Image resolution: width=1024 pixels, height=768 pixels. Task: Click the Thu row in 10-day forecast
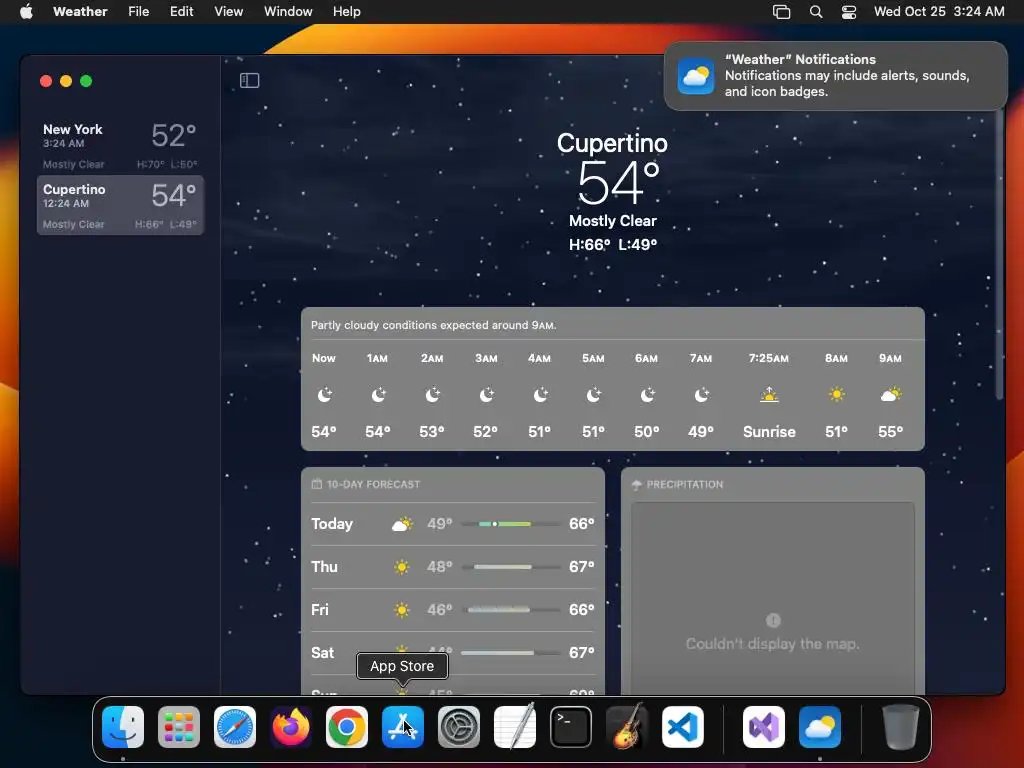pyautogui.click(x=453, y=567)
